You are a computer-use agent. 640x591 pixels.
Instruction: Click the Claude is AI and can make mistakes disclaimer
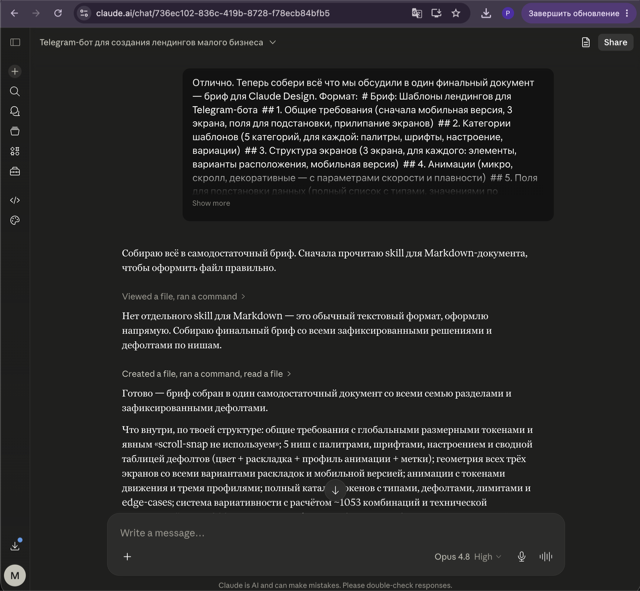pos(335,585)
